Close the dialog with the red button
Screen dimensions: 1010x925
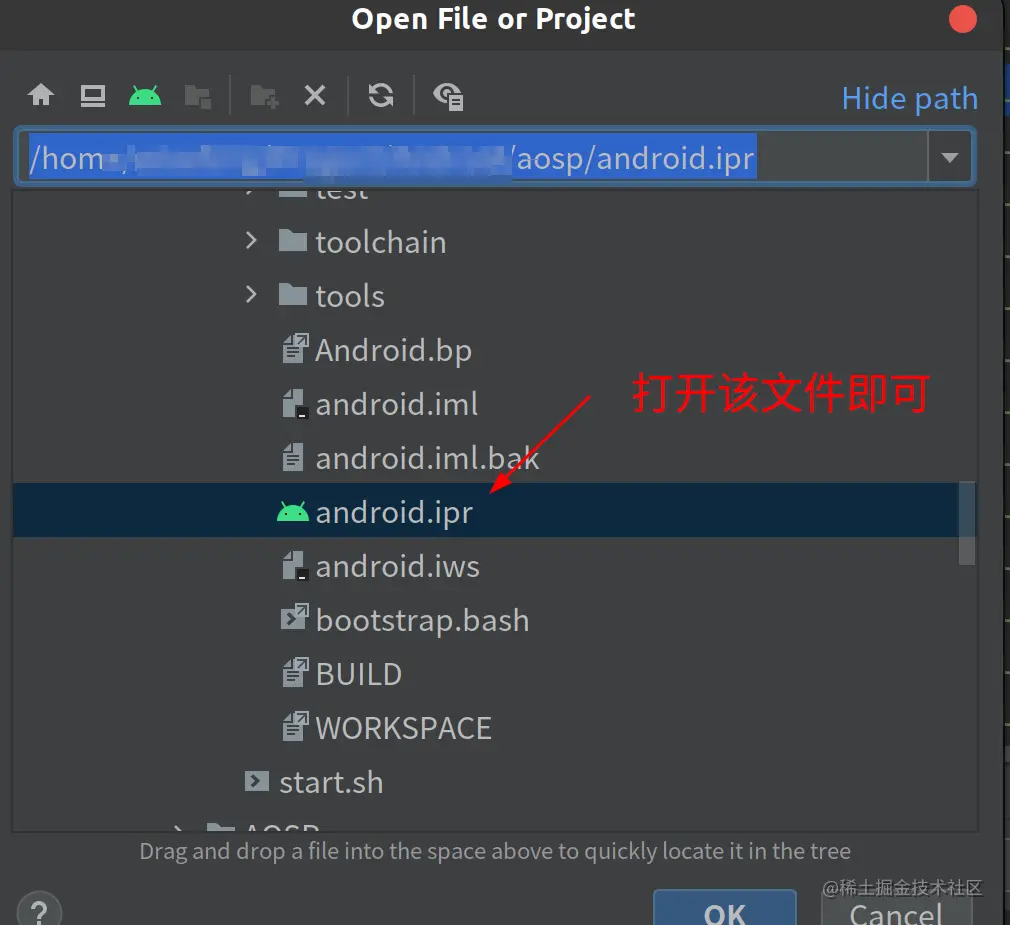click(962, 19)
